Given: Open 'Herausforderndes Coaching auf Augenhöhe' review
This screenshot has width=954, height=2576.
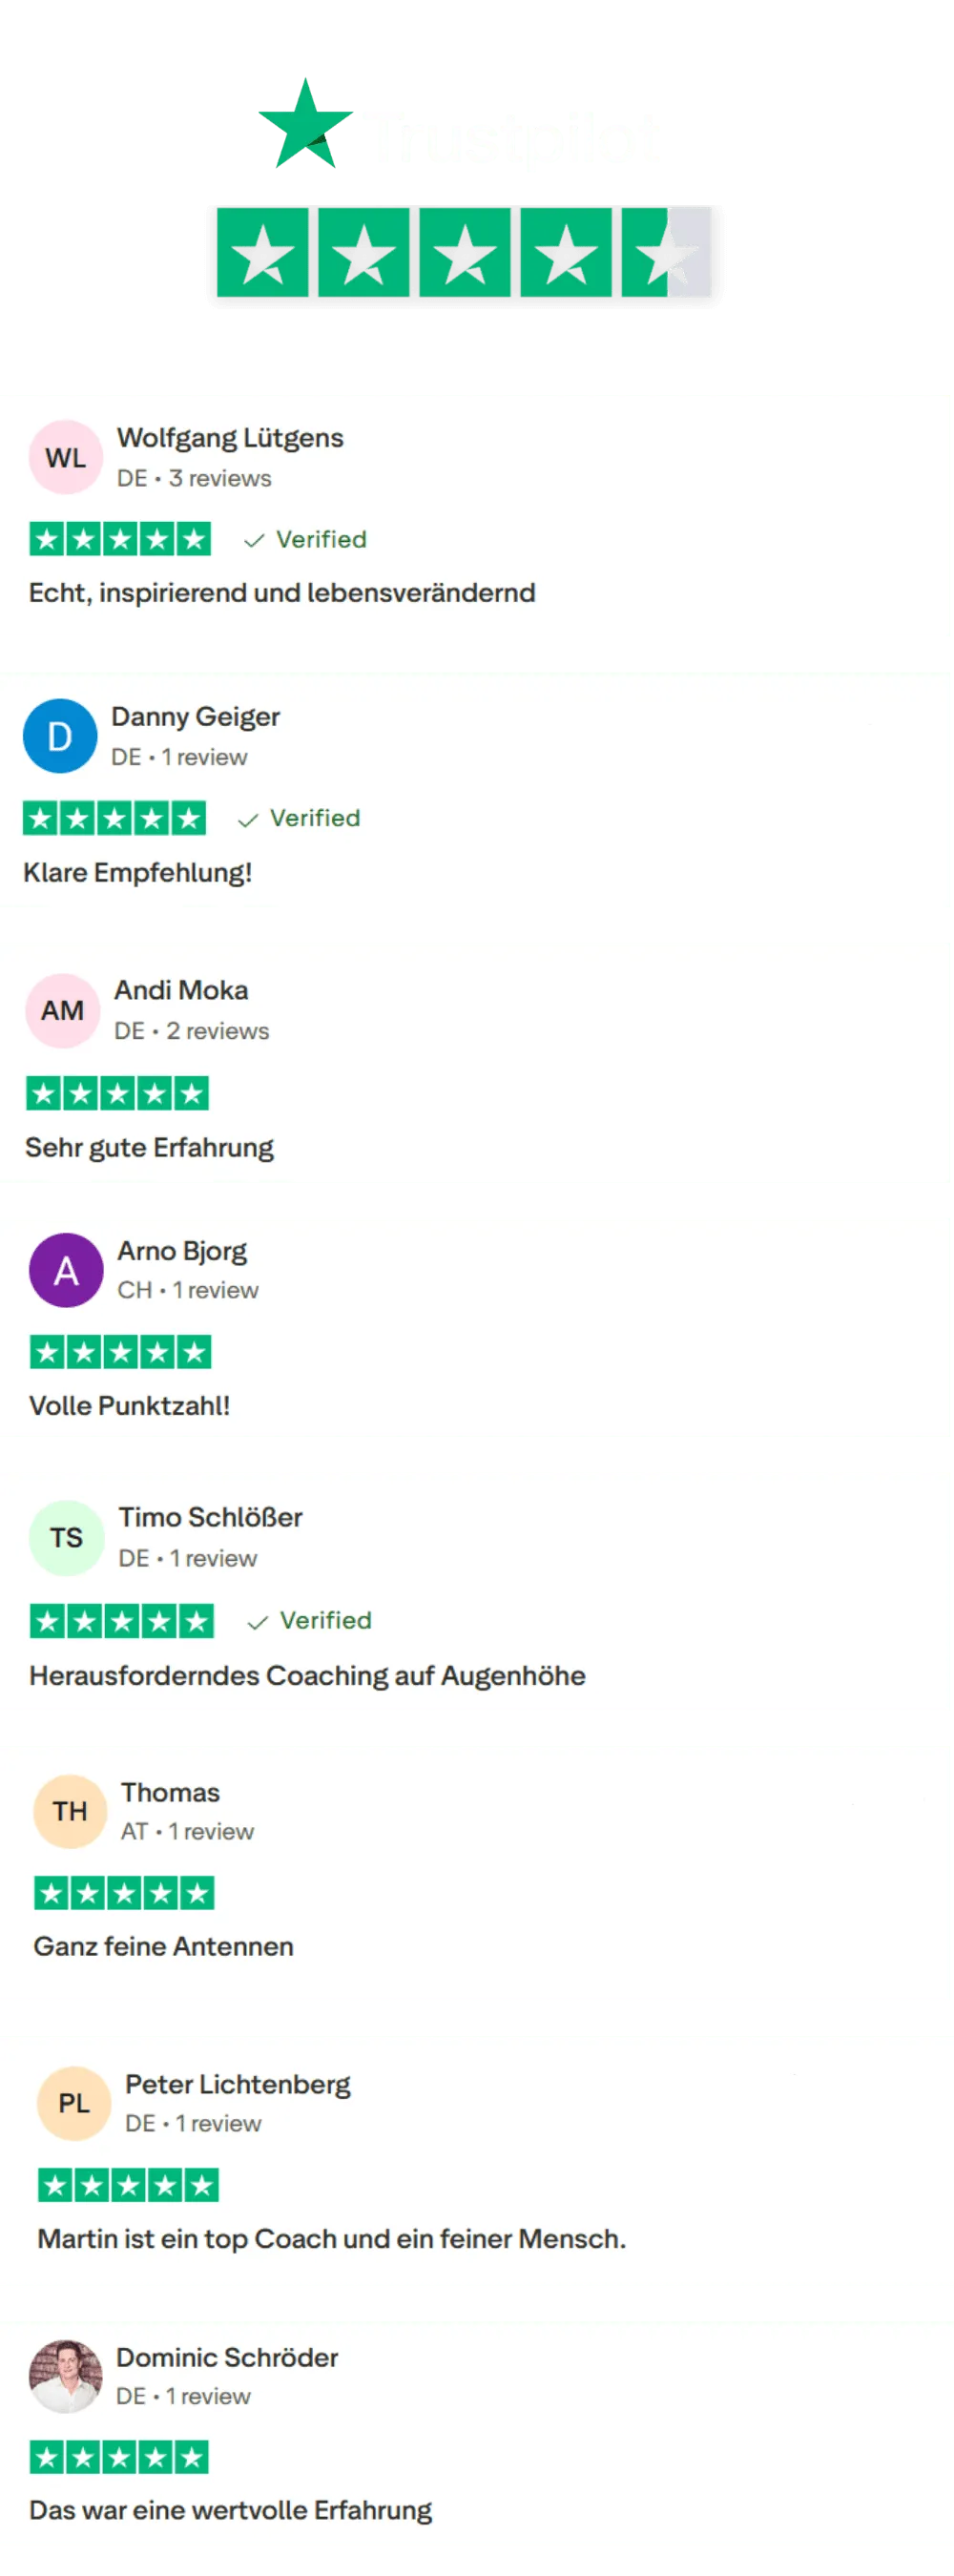Looking at the screenshot, I should [x=307, y=1675].
